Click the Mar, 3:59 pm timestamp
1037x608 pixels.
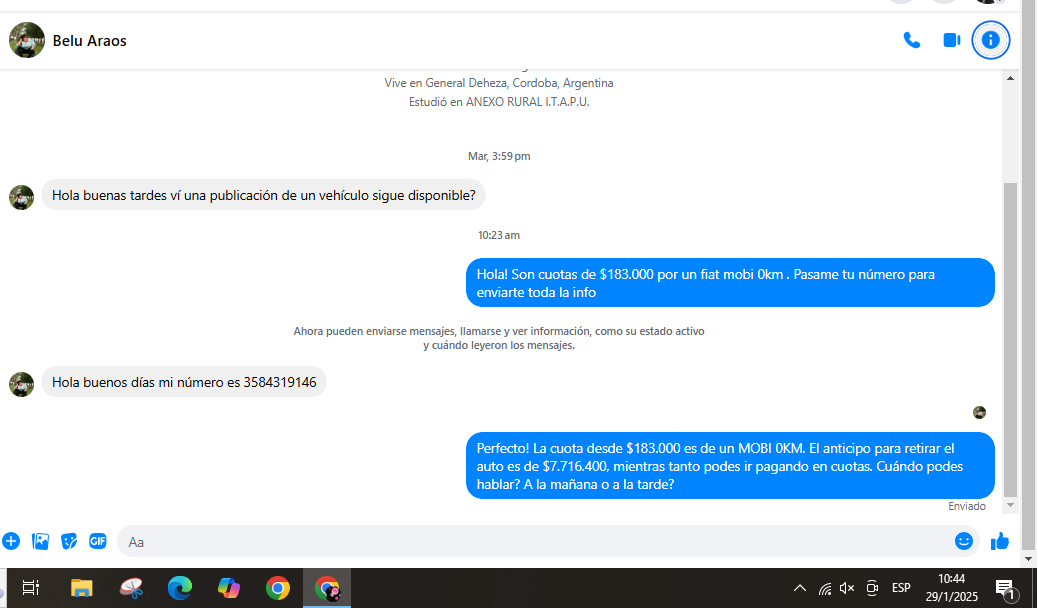[499, 156]
